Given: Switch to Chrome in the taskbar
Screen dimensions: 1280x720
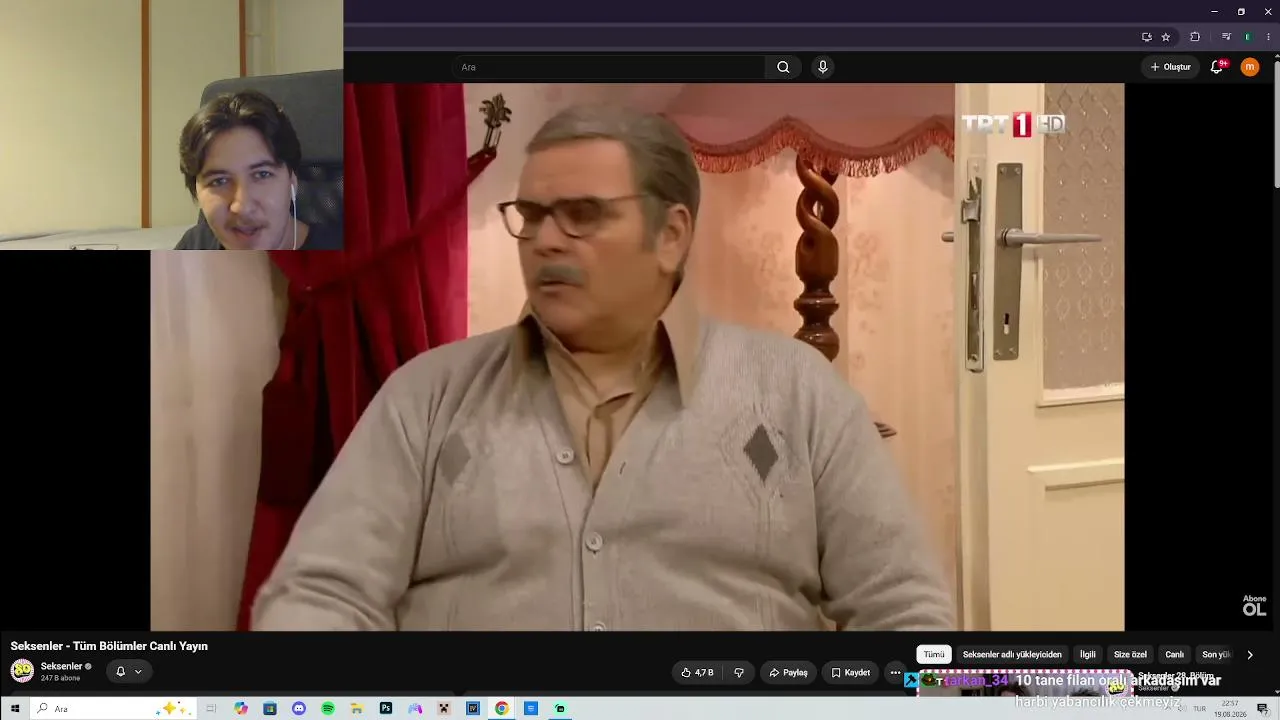Looking at the screenshot, I should [x=502, y=709].
